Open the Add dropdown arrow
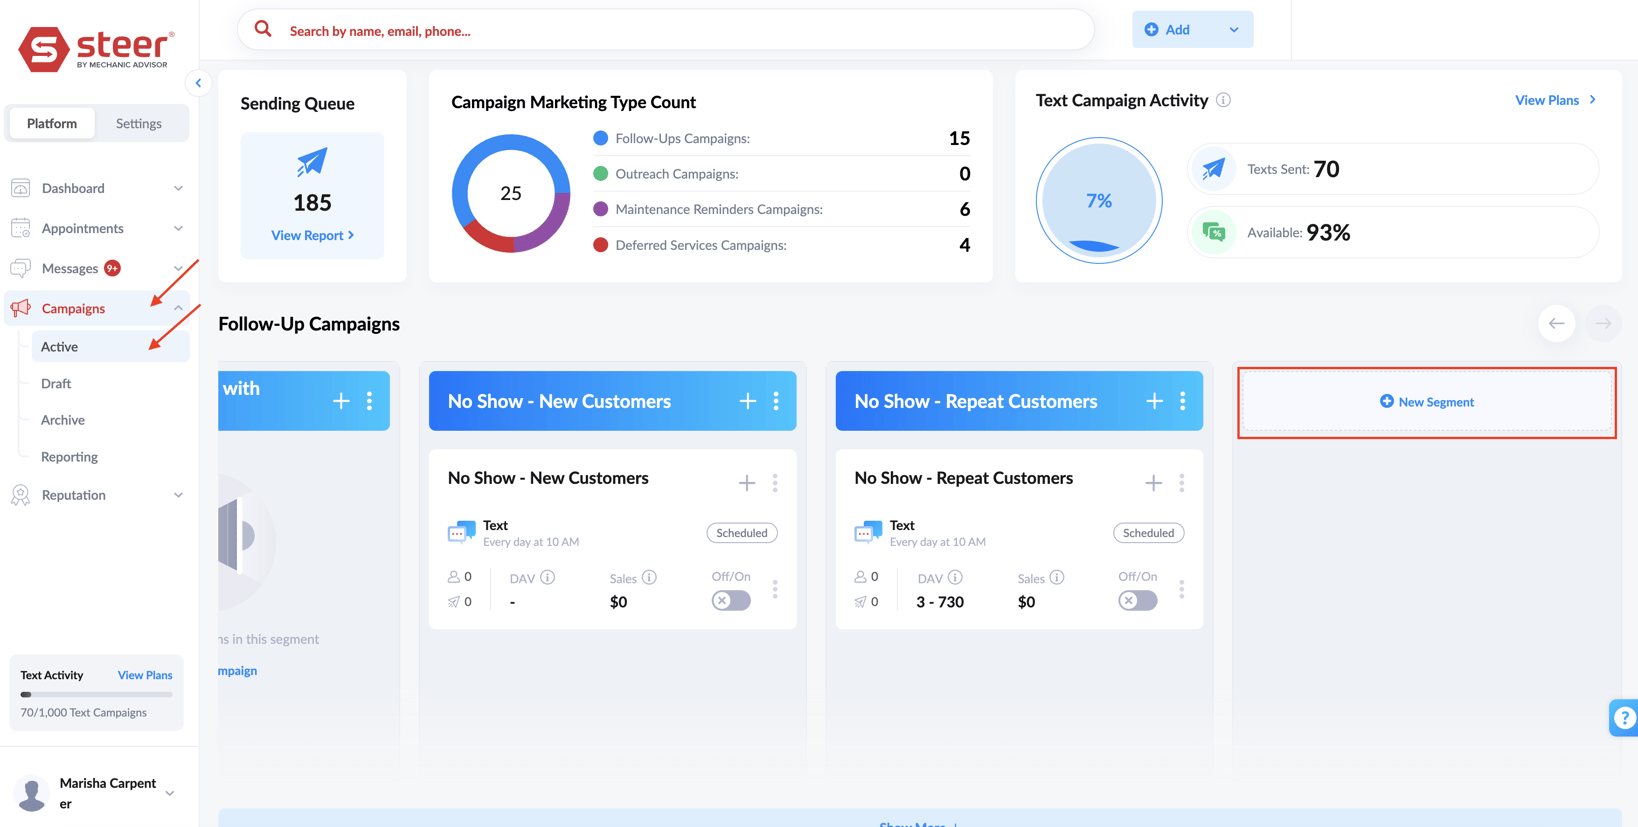Screen dimensions: 1638x827 pyautogui.click(x=1234, y=30)
